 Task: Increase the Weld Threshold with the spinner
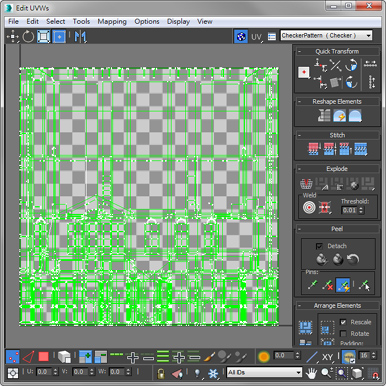[x=361, y=208]
